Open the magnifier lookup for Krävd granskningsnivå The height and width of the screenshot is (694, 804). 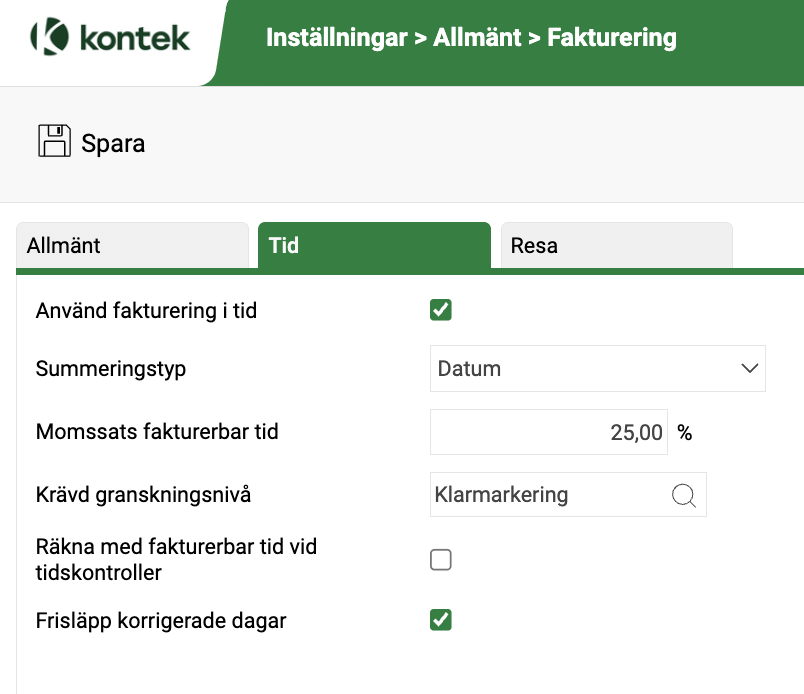[x=684, y=495]
